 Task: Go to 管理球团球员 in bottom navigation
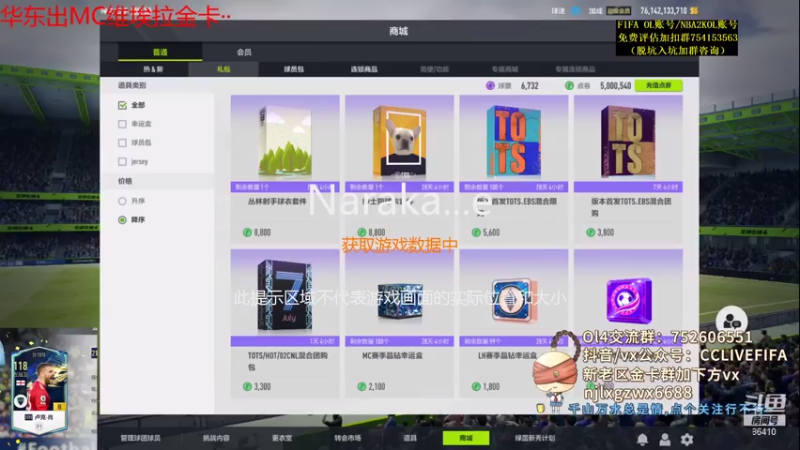coord(140,438)
